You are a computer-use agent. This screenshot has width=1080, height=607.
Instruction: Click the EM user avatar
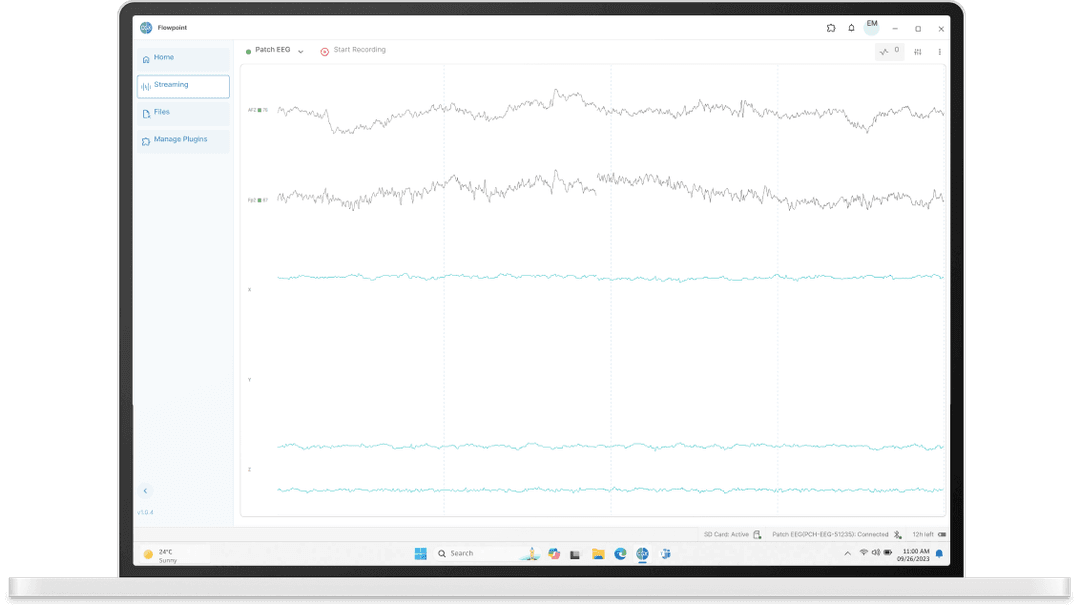(x=872, y=25)
